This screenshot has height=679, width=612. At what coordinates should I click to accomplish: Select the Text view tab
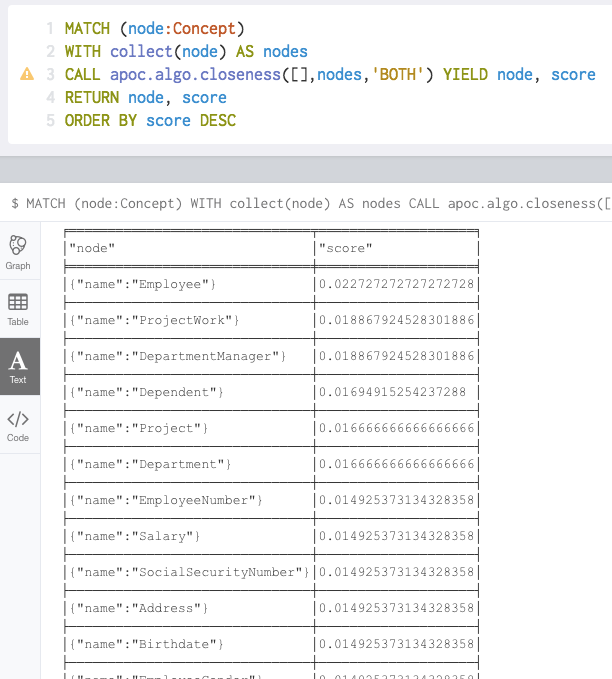tap(19, 367)
